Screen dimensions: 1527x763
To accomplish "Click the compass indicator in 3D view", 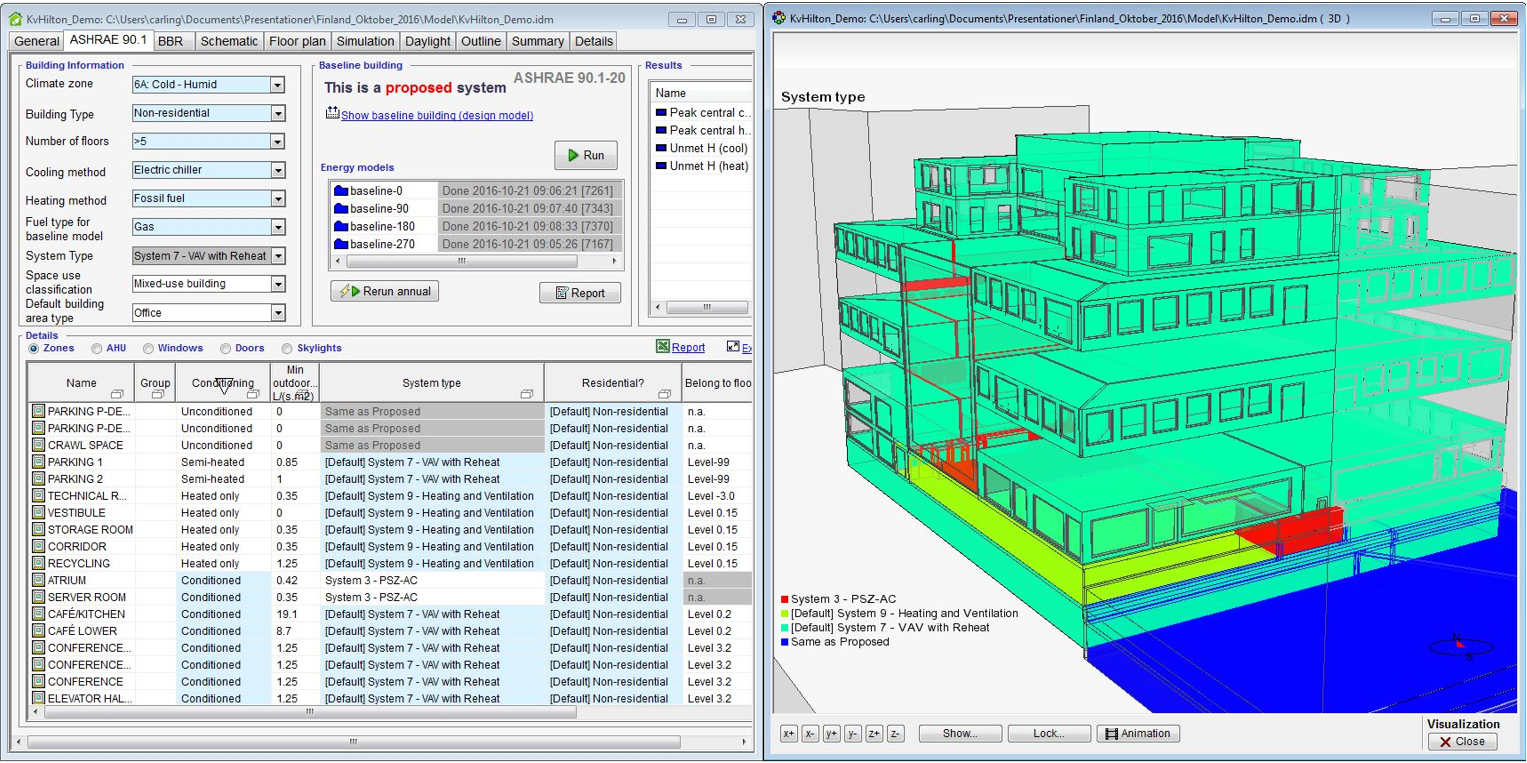I will [1462, 646].
